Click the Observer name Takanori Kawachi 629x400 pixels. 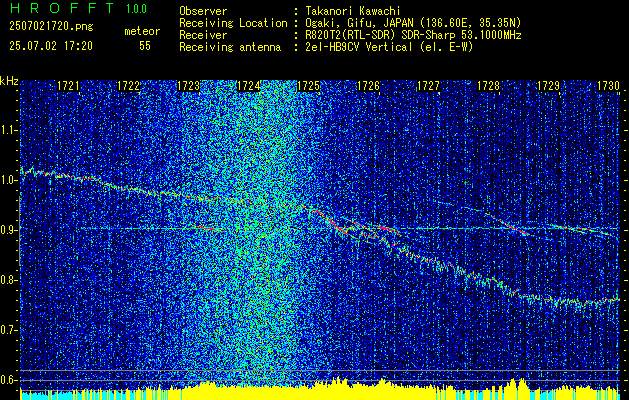(353, 11)
